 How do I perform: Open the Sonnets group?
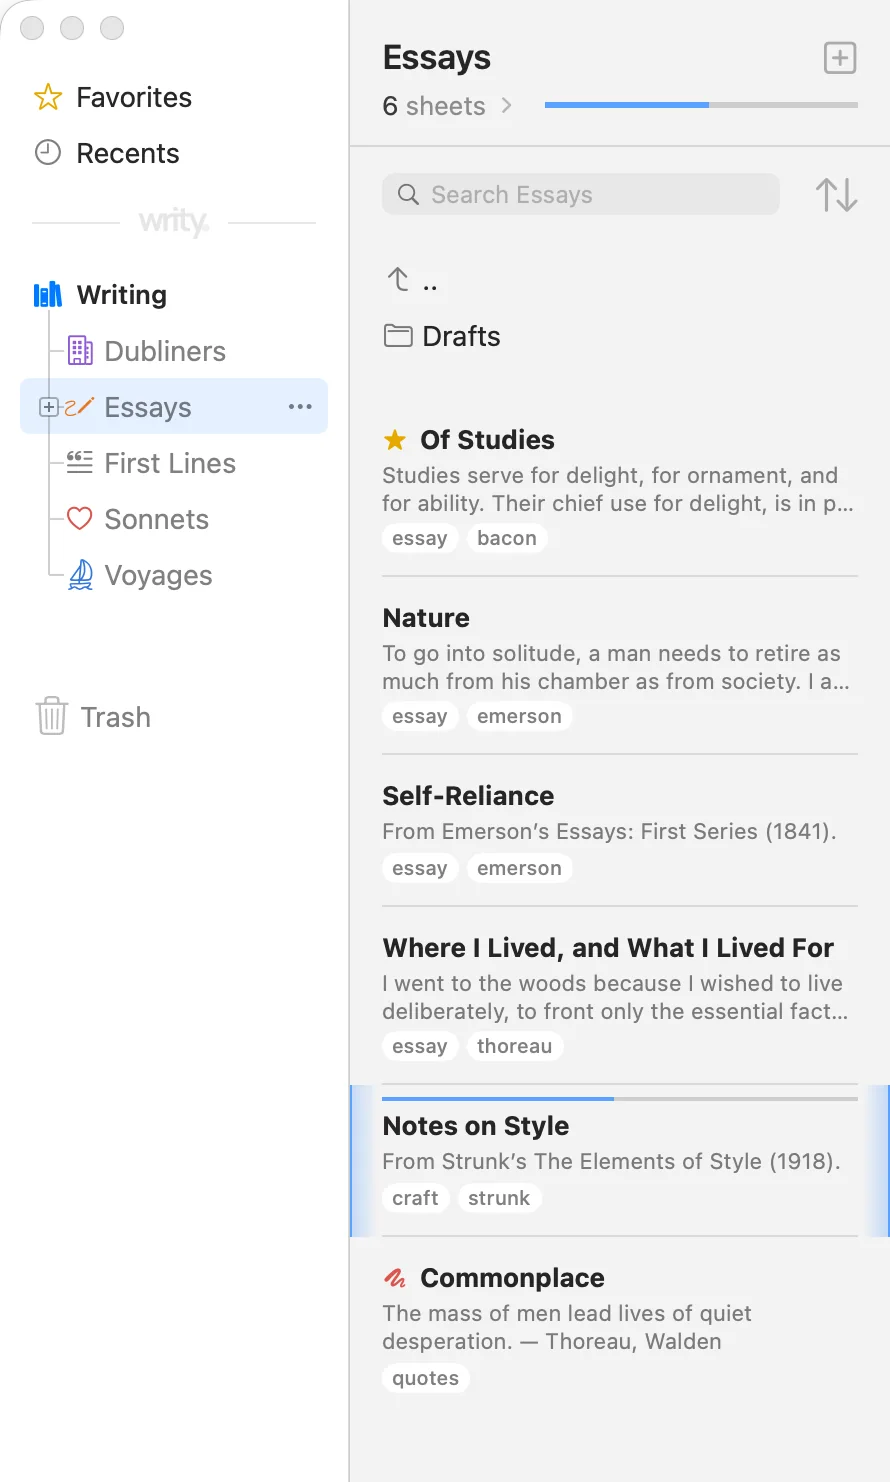tap(157, 519)
